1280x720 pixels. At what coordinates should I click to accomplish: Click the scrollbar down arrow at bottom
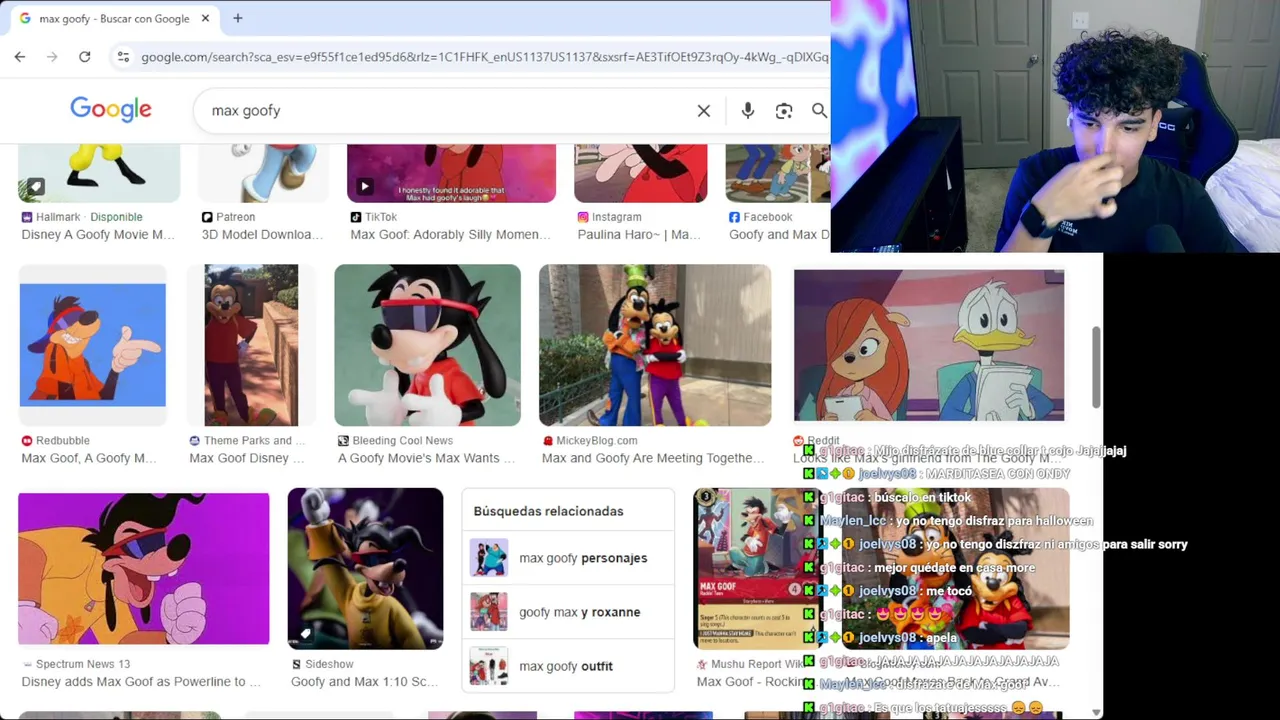[1096, 712]
